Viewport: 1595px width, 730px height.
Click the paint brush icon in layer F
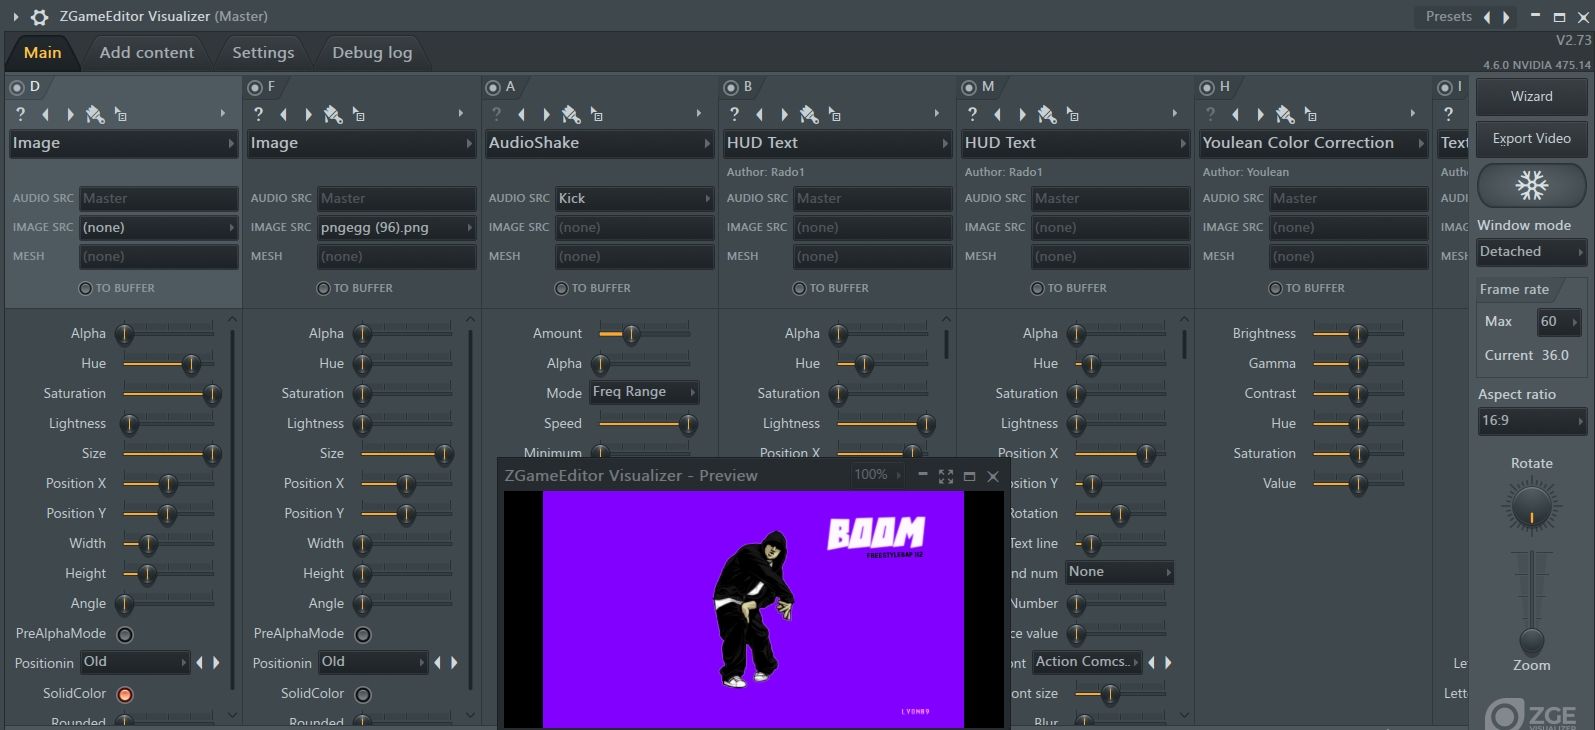(333, 114)
